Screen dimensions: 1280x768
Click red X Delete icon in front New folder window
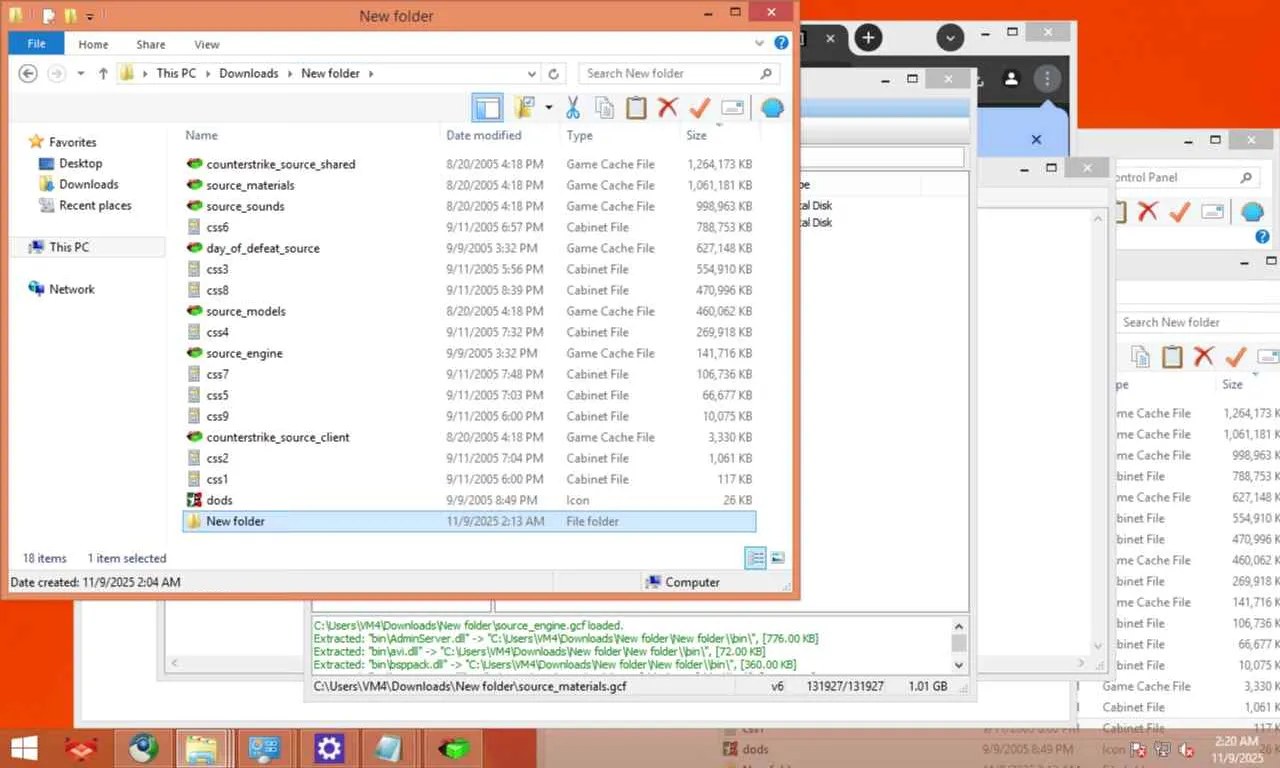[668, 107]
